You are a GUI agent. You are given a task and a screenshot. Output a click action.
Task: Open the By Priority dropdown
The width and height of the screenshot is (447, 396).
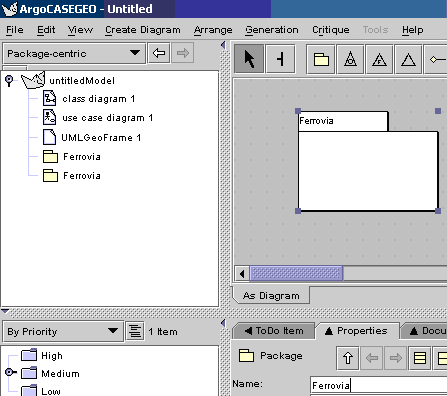(x=63, y=331)
